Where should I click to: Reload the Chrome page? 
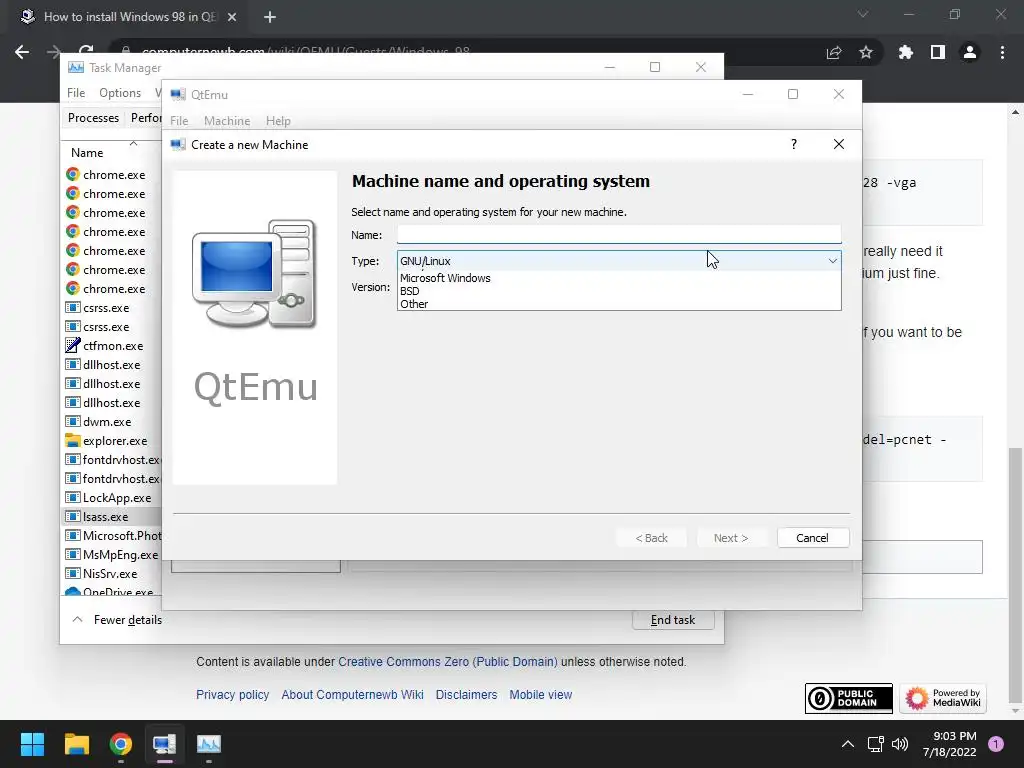coord(86,49)
